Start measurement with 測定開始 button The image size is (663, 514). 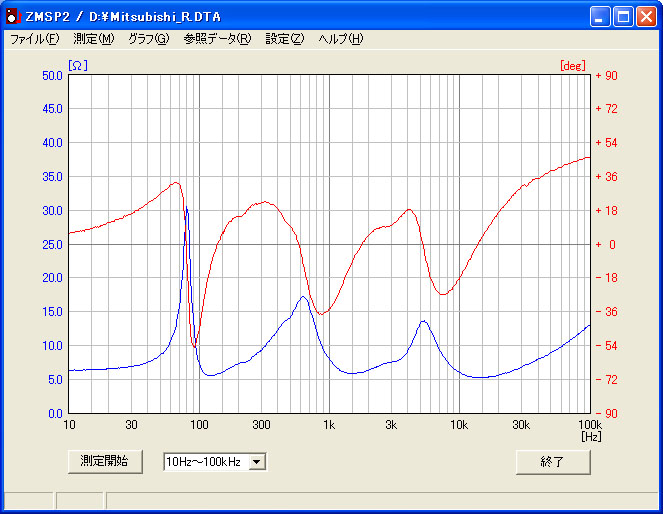(x=105, y=462)
